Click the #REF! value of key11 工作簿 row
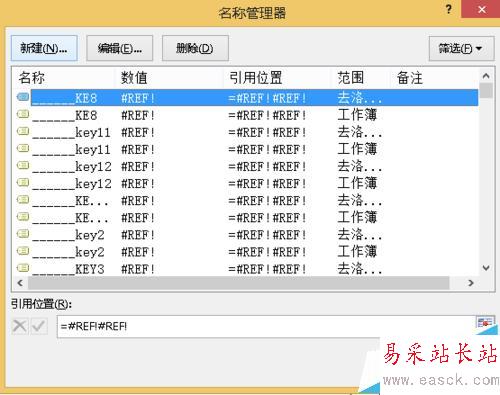 (138, 149)
